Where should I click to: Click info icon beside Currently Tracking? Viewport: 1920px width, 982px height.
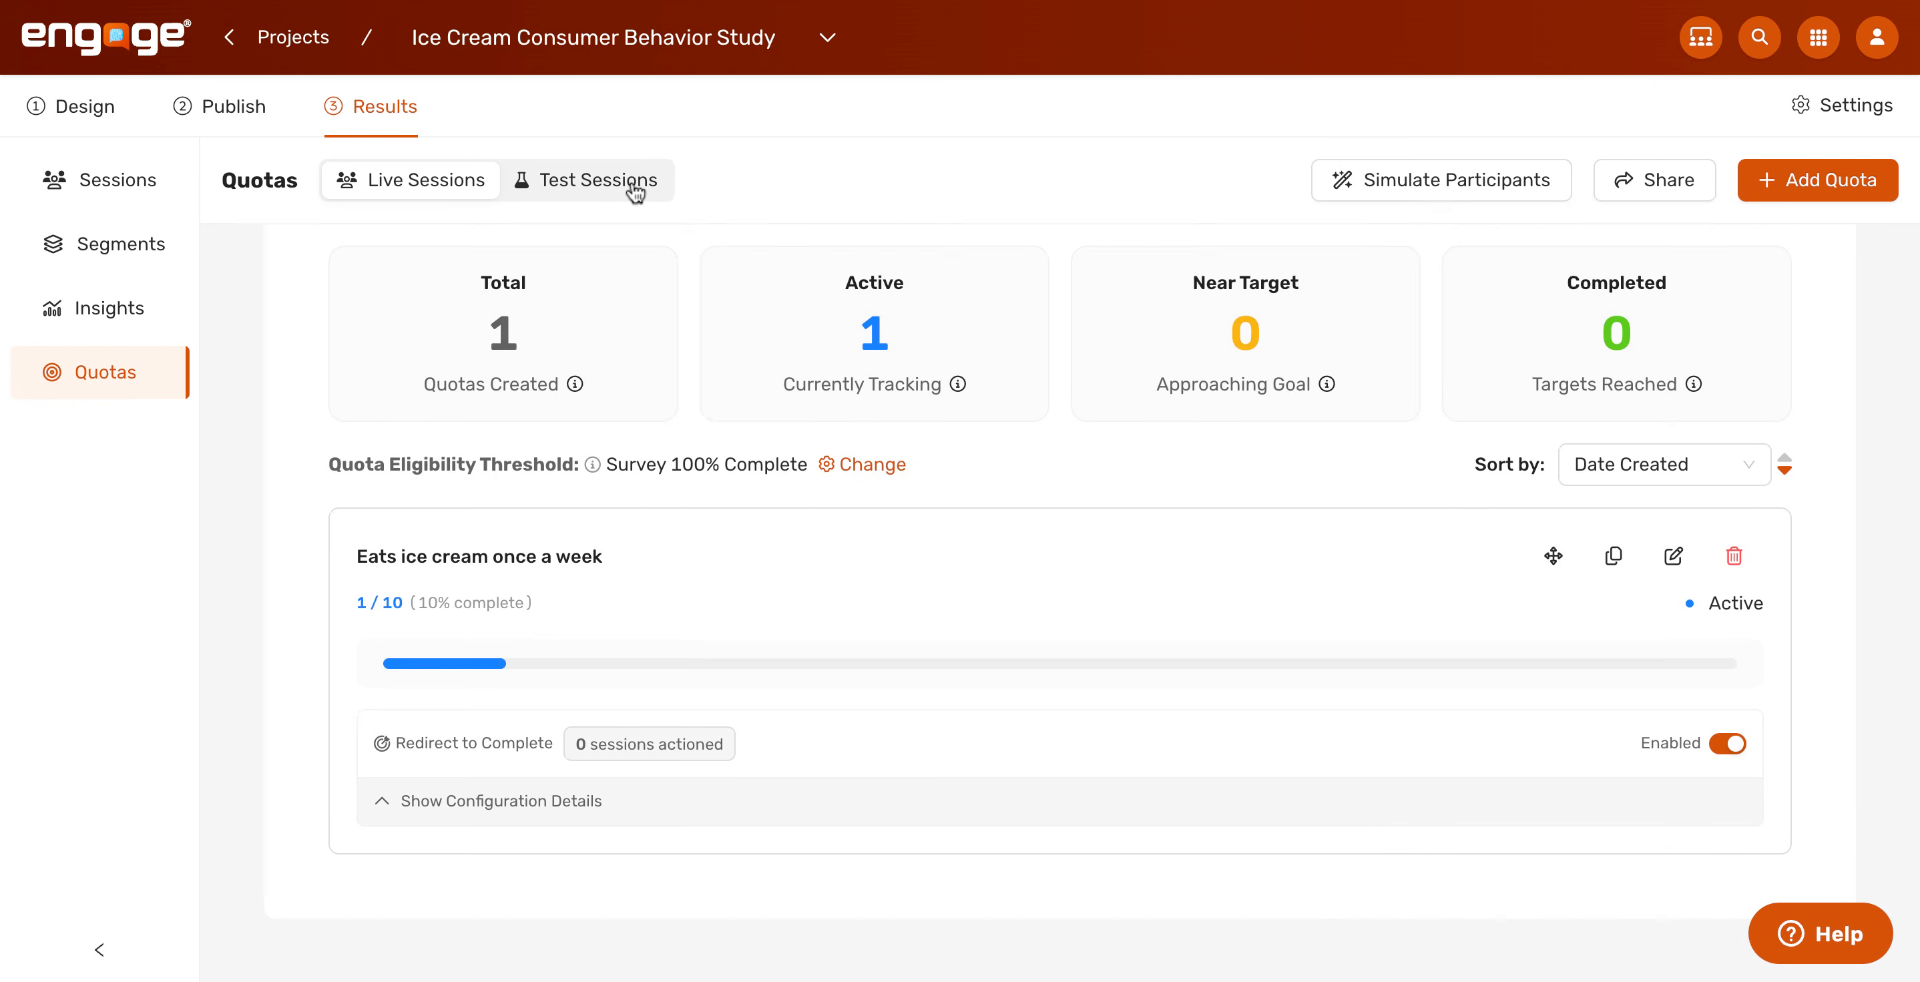[958, 384]
